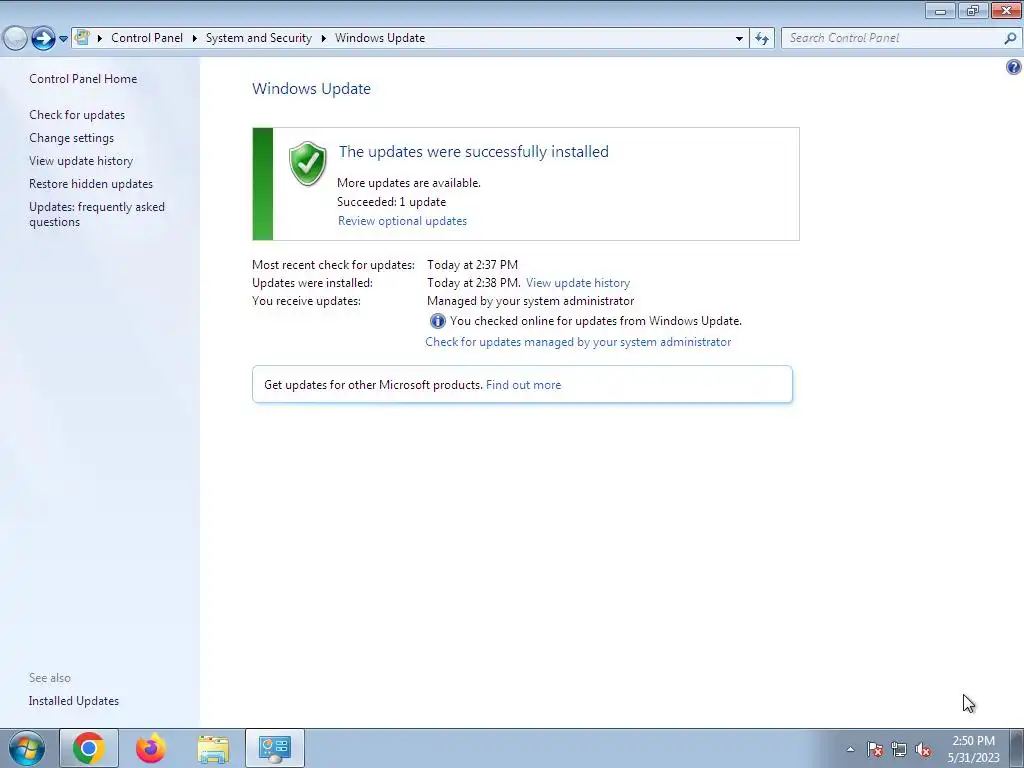
Task: Click the green shield checkmark icon
Action: point(308,163)
